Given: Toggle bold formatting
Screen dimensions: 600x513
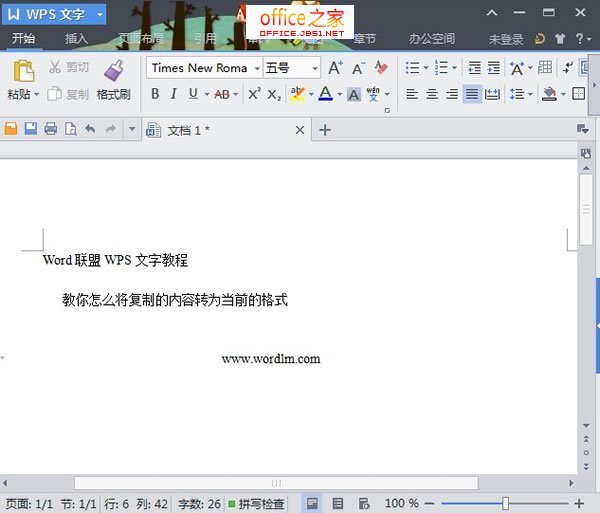Looking at the screenshot, I should click(155, 94).
